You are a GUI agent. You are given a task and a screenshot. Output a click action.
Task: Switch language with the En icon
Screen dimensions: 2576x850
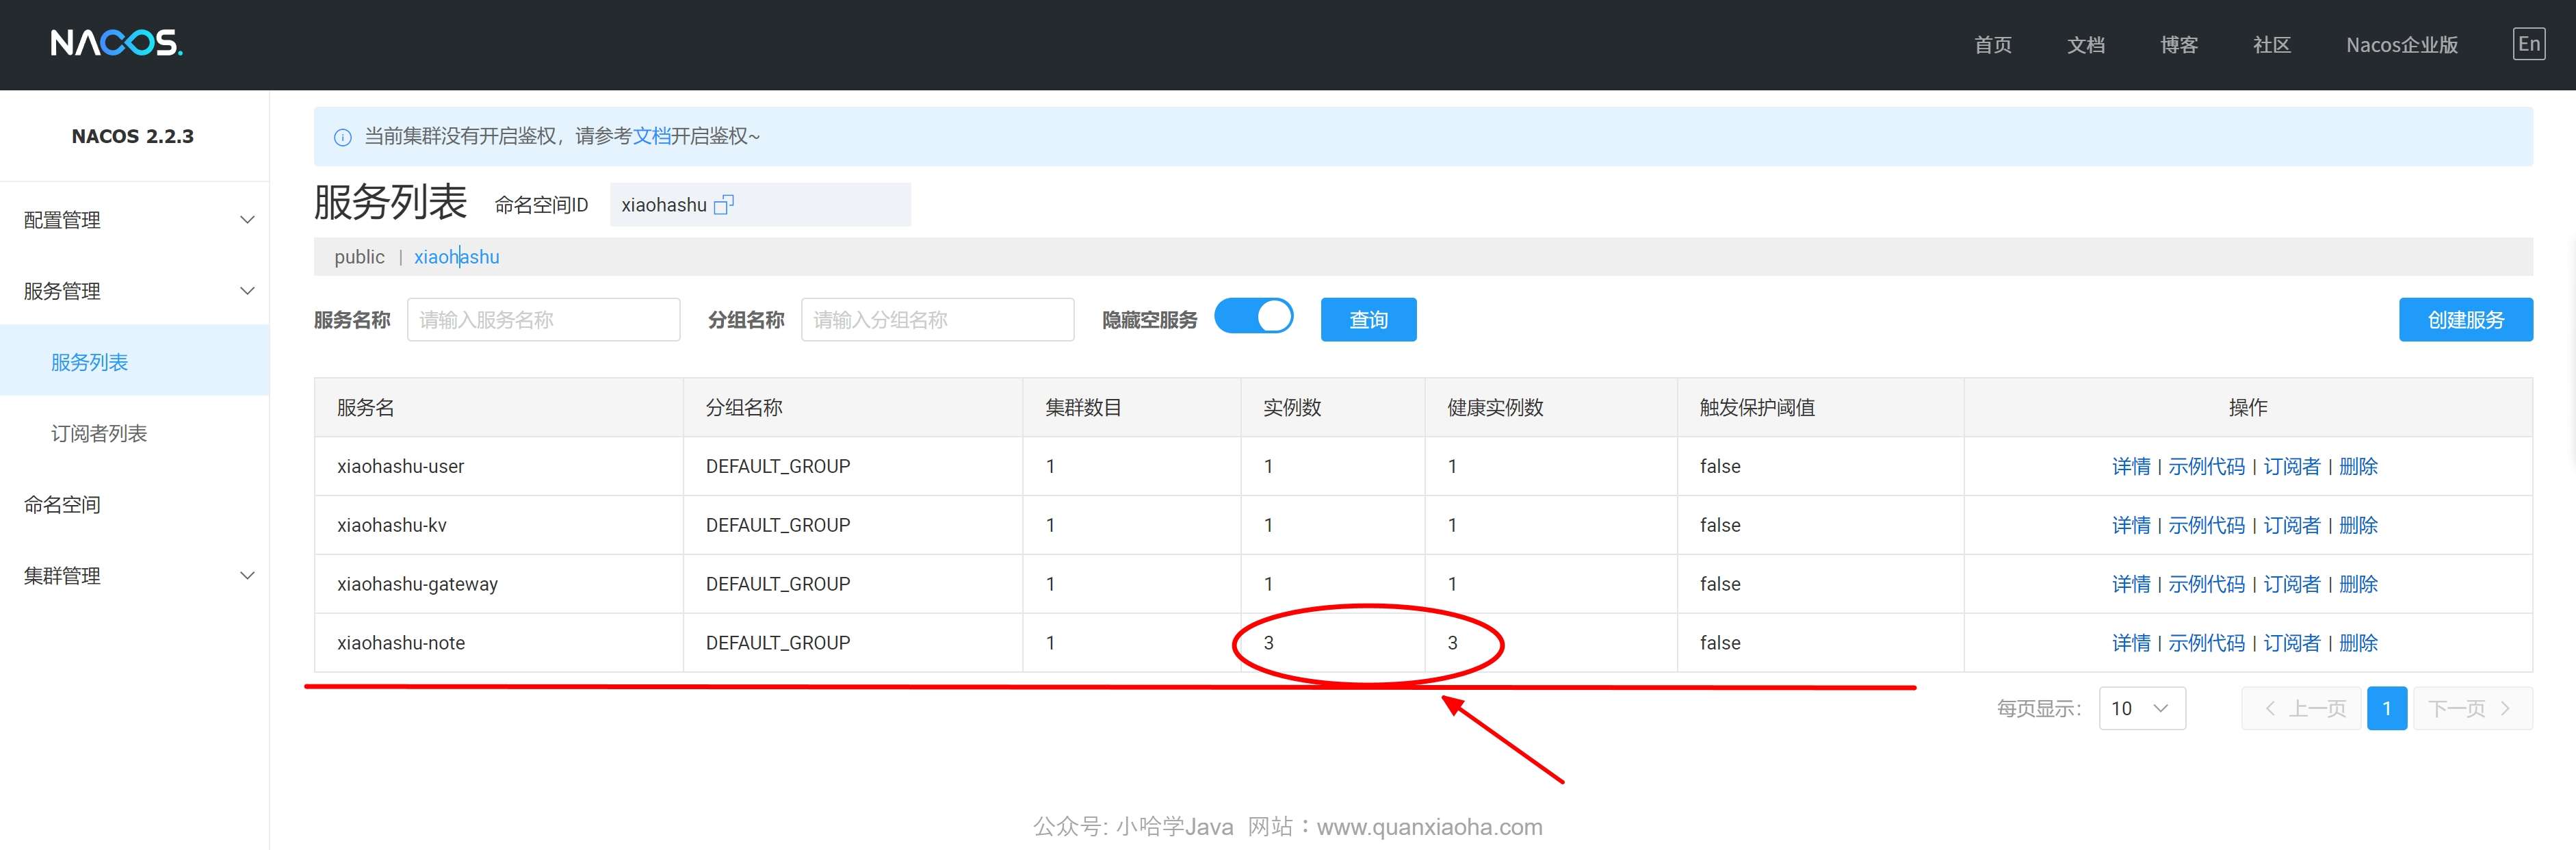click(x=2528, y=44)
